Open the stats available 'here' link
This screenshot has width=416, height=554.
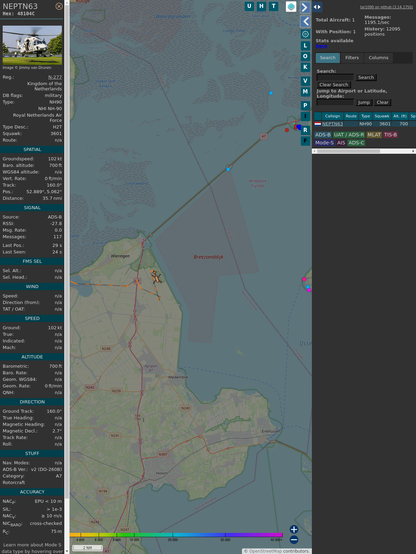coord(321,46)
